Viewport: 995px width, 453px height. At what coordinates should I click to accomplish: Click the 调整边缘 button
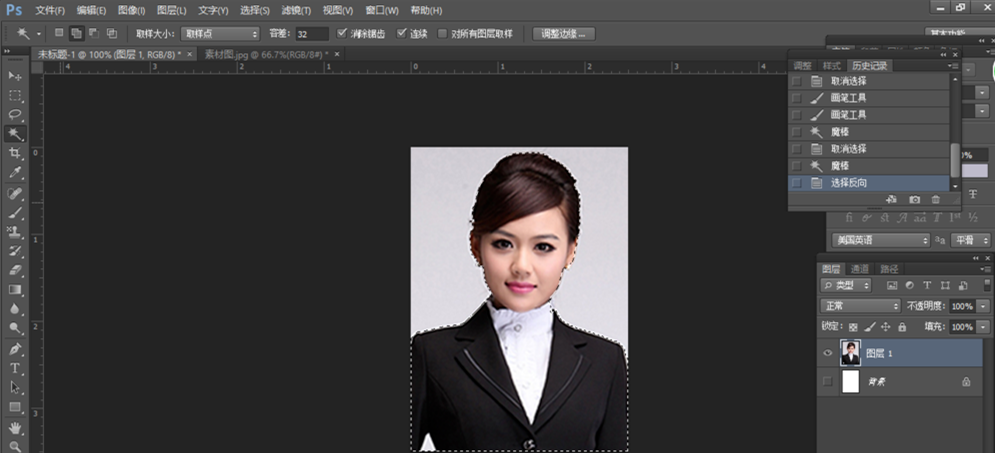(x=565, y=33)
